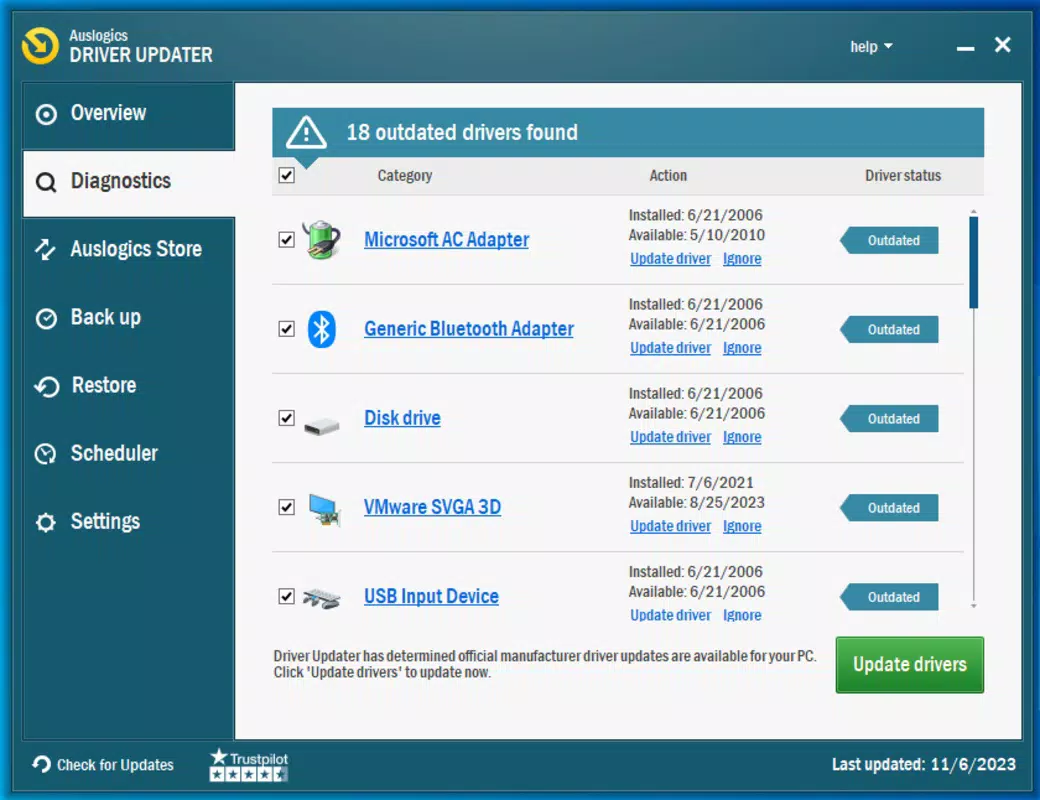Uncheck the Microsoft AC Adapter checkbox

tap(287, 239)
